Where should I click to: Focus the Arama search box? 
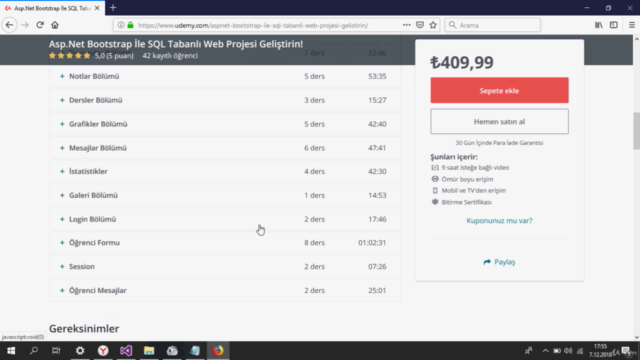pyautogui.click(x=493, y=25)
